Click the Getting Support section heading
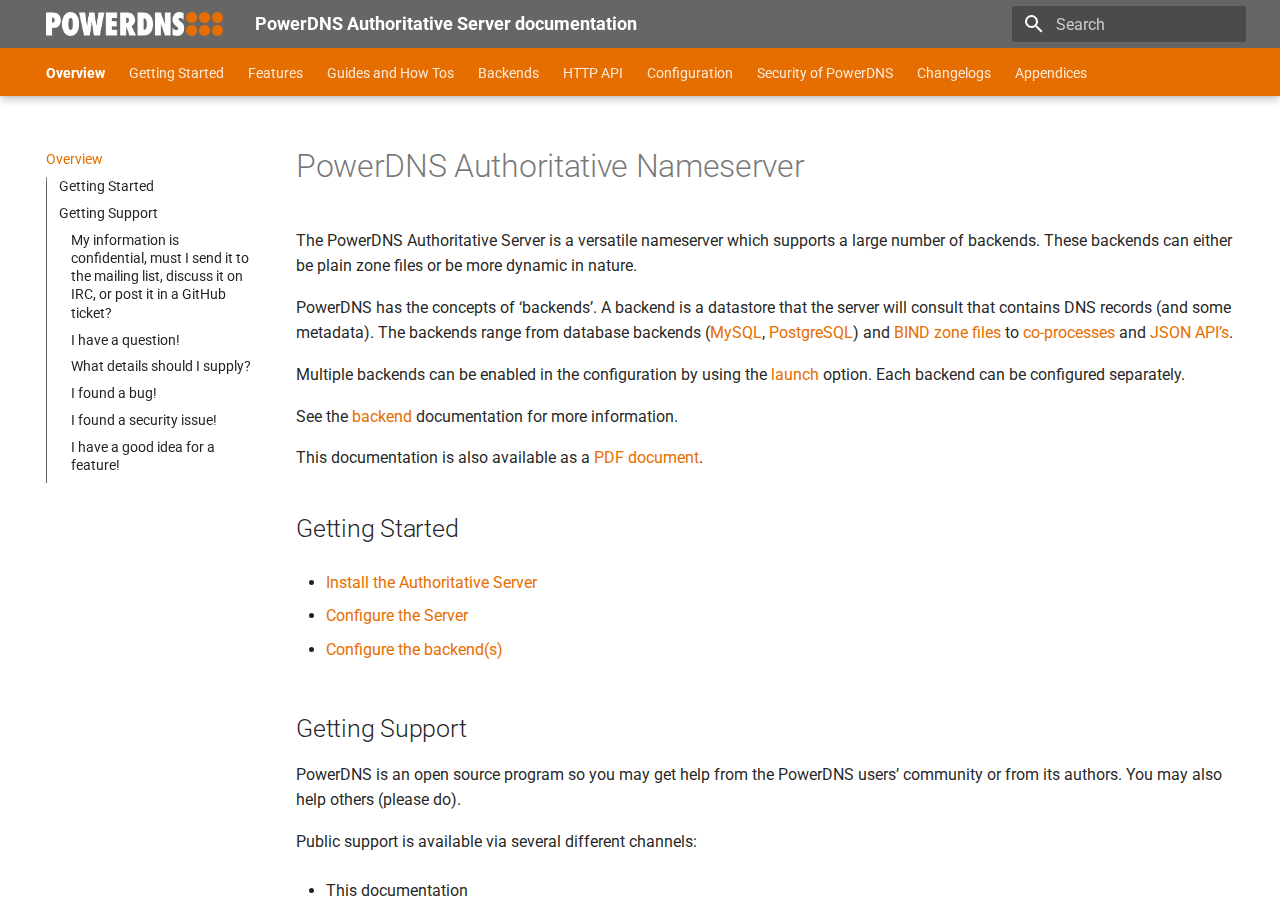Image resolution: width=1280 pixels, height=900 pixels. tap(381, 728)
